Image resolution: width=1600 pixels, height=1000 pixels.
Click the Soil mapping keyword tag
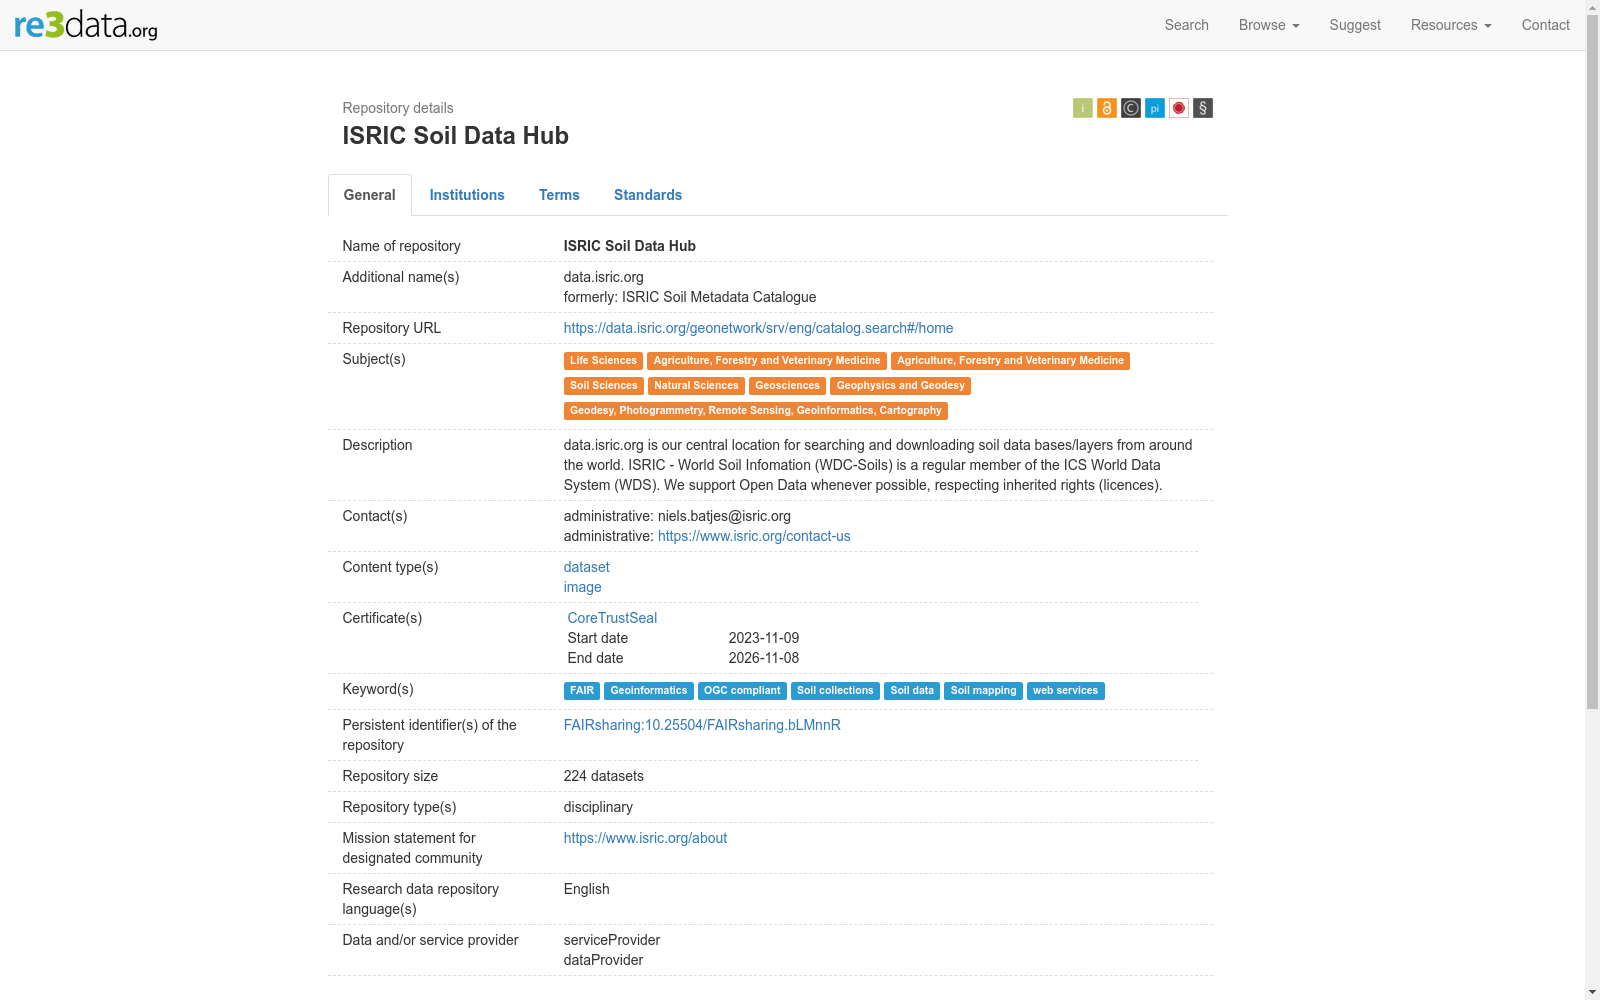983,691
